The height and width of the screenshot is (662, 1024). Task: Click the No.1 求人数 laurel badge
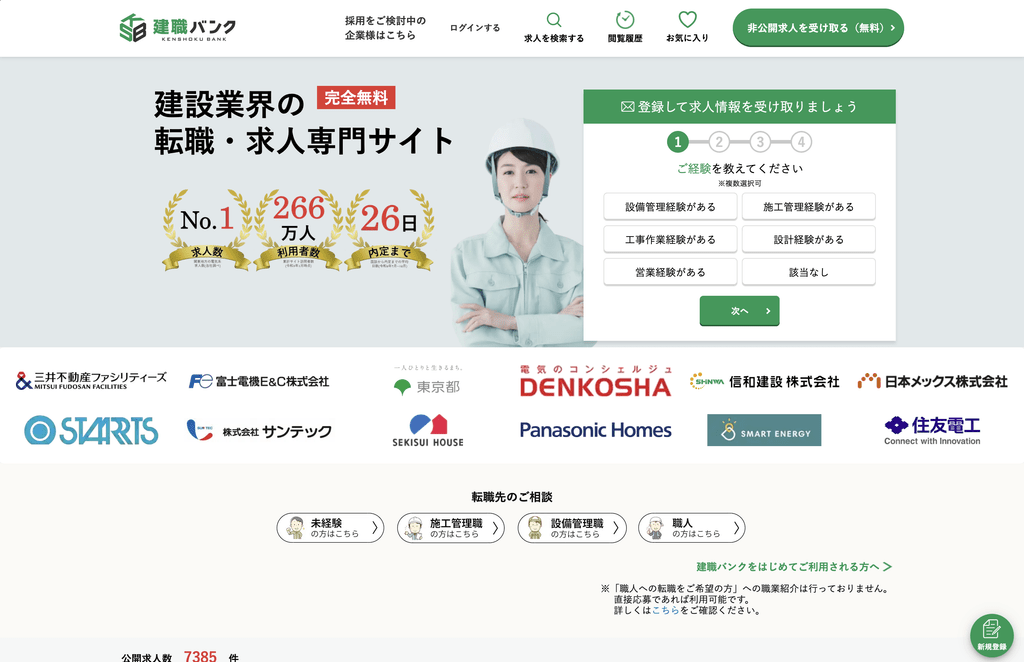(207, 230)
